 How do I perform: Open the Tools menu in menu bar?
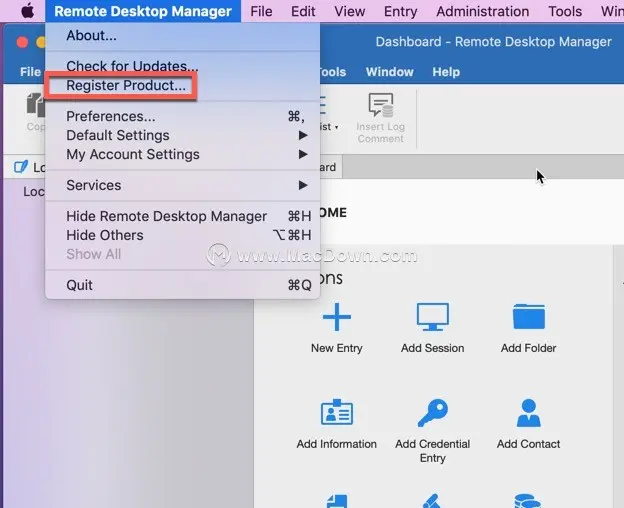[565, 11]
